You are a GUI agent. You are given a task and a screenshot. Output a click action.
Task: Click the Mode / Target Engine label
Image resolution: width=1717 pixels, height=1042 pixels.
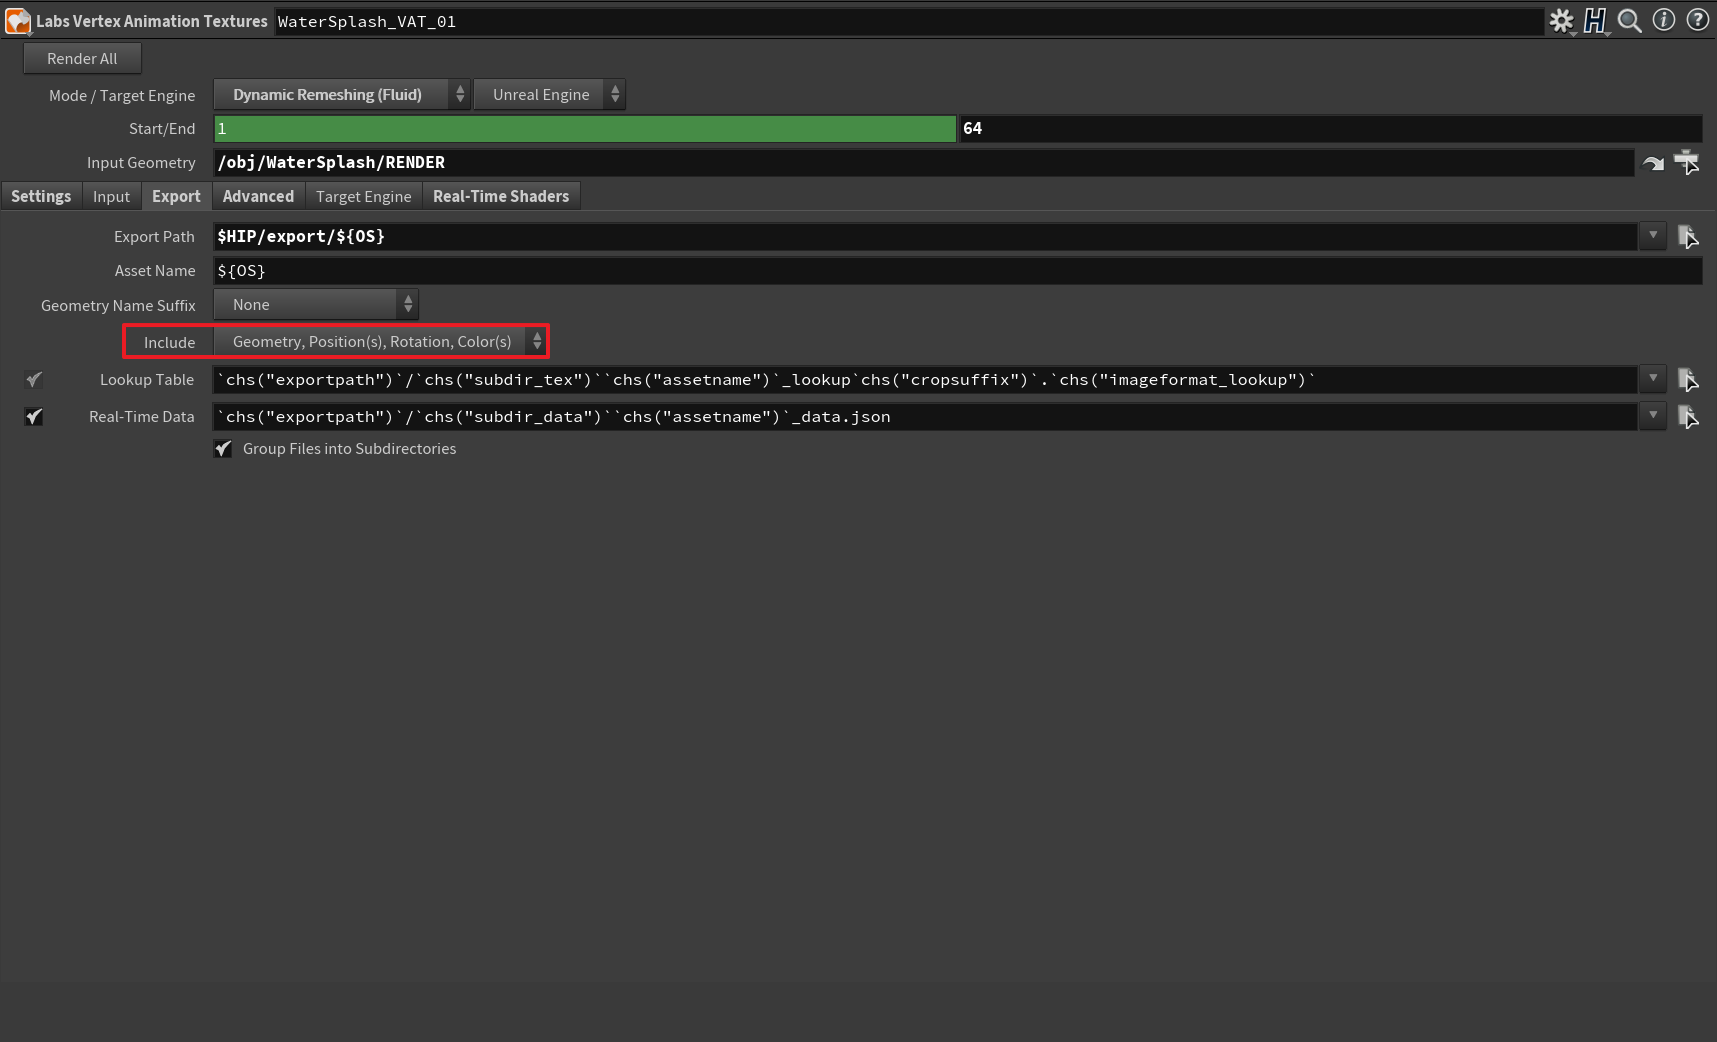[122, 96]
